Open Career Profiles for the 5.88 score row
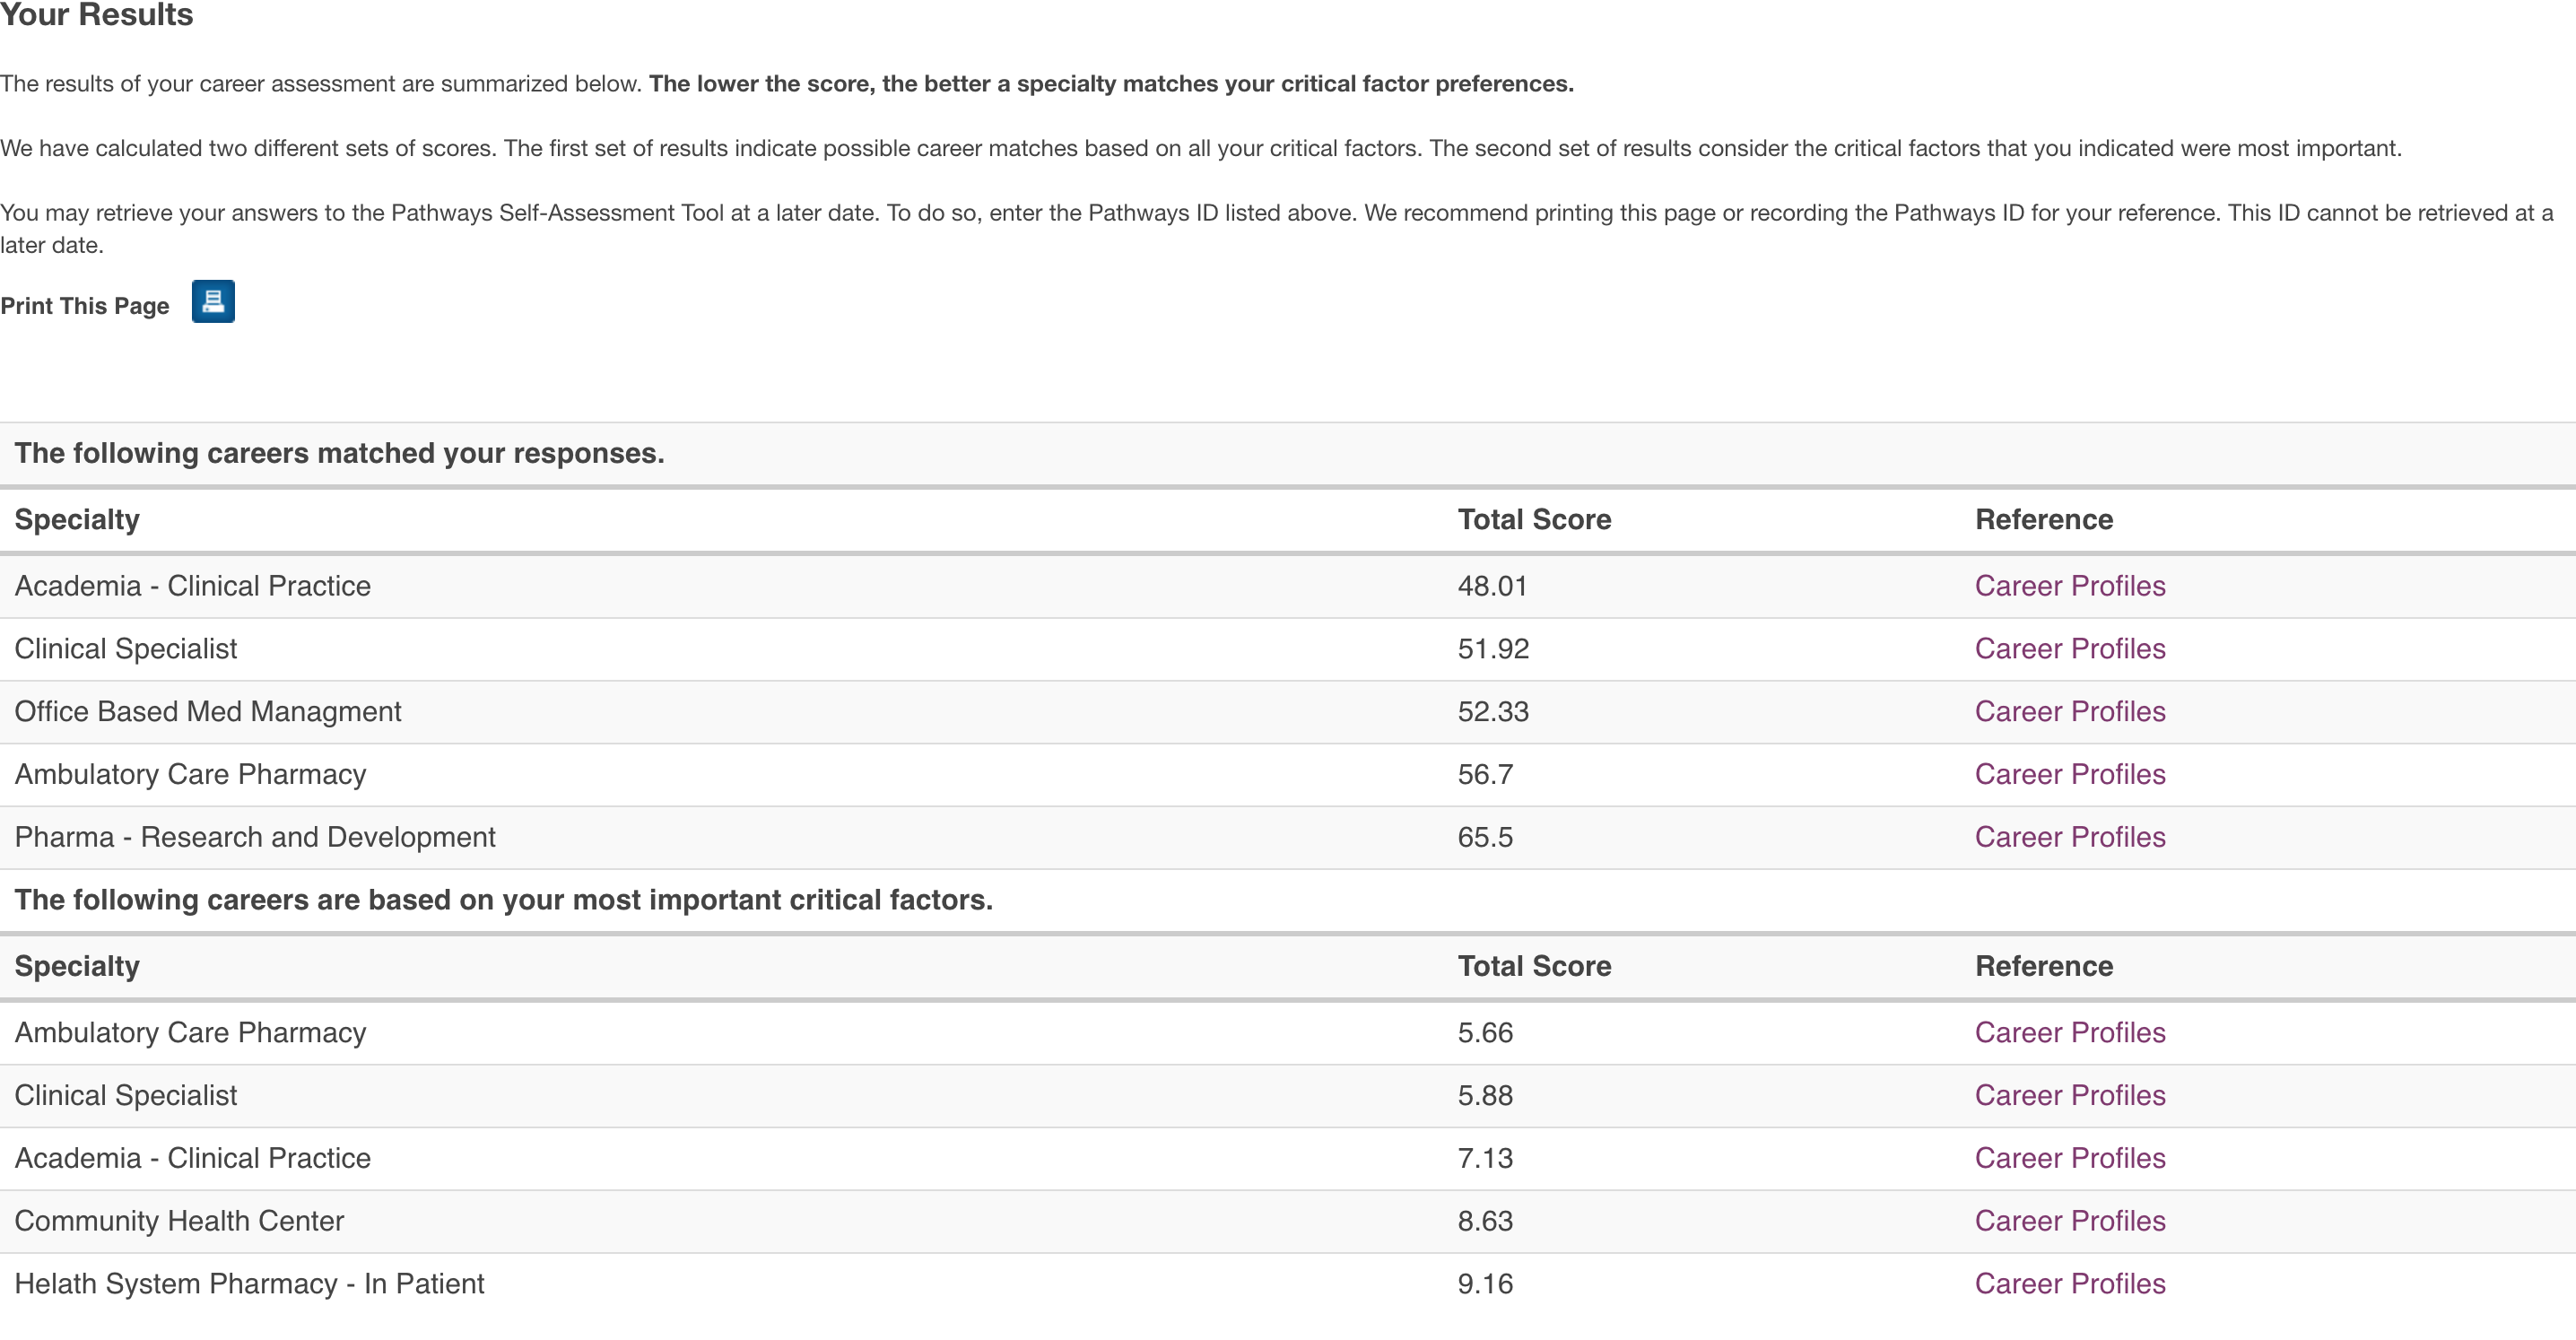The image size is (2576, 1340). (2069, 1096)
